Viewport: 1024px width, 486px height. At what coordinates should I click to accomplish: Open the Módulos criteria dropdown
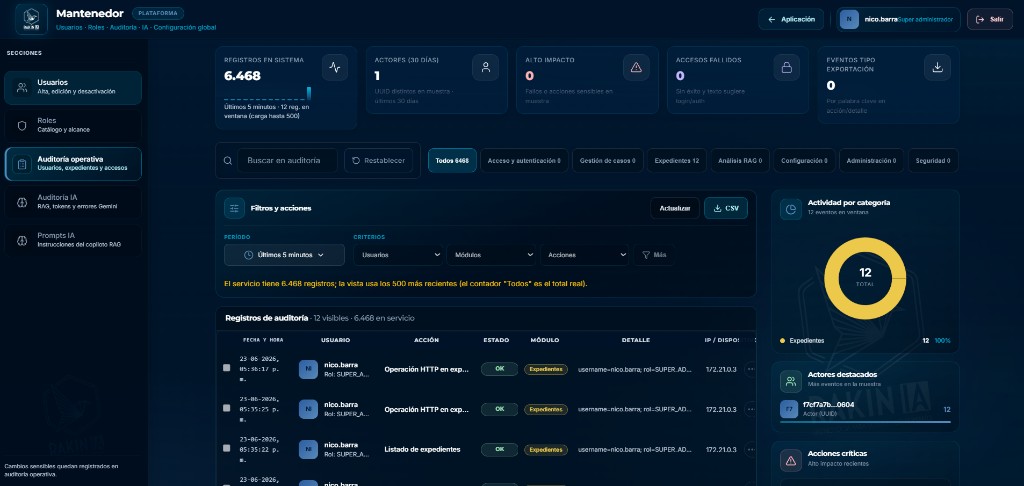point(491,255)
